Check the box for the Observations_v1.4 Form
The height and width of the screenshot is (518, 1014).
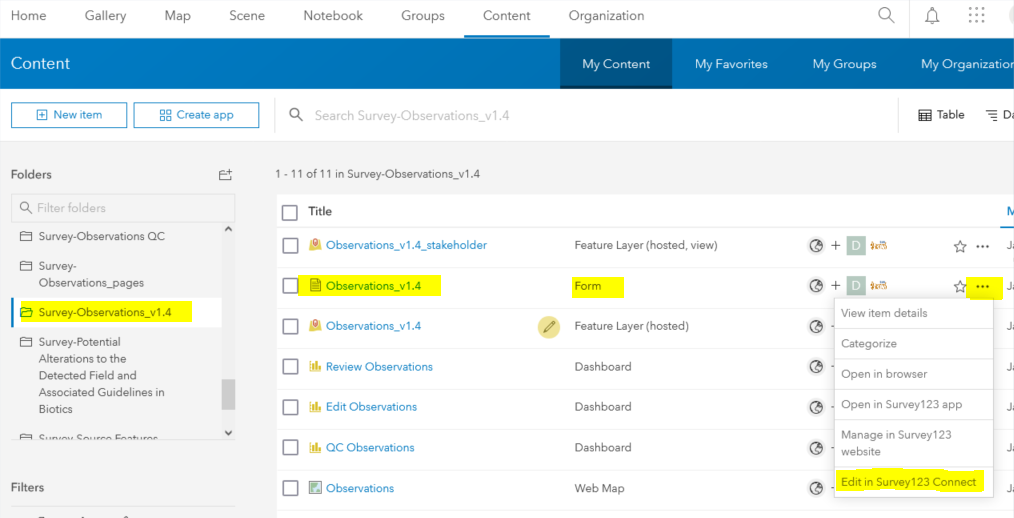(290, 286)
